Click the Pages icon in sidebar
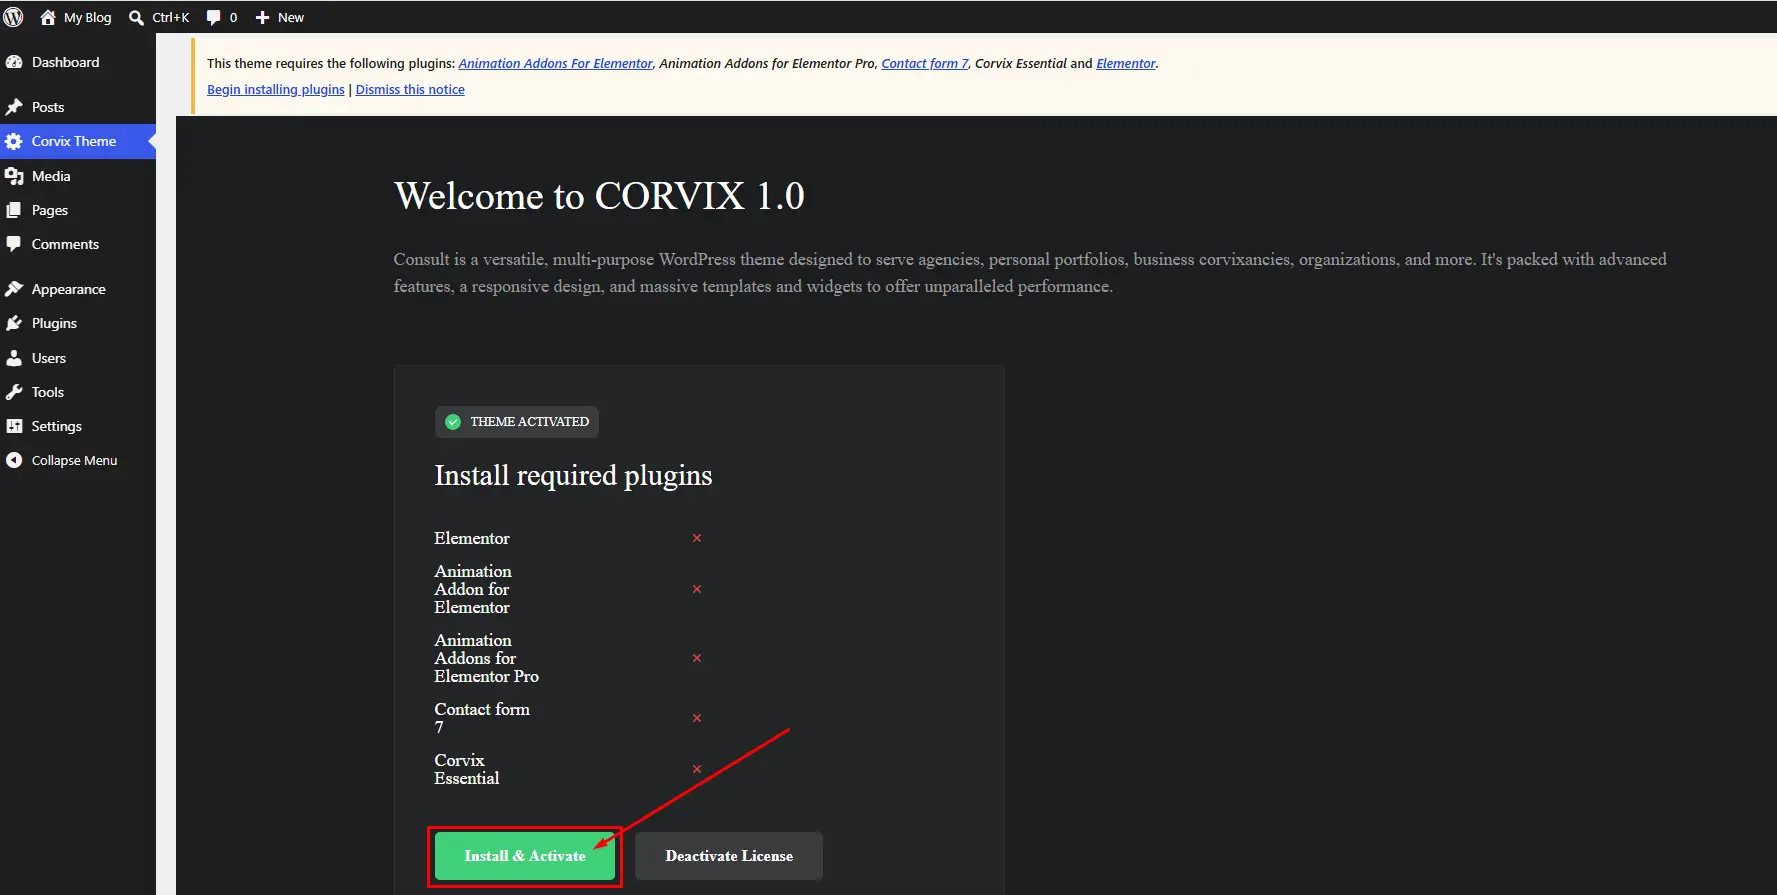This screenshot has width=1777, height=895. pyautogui.click(x=14, y=210)
